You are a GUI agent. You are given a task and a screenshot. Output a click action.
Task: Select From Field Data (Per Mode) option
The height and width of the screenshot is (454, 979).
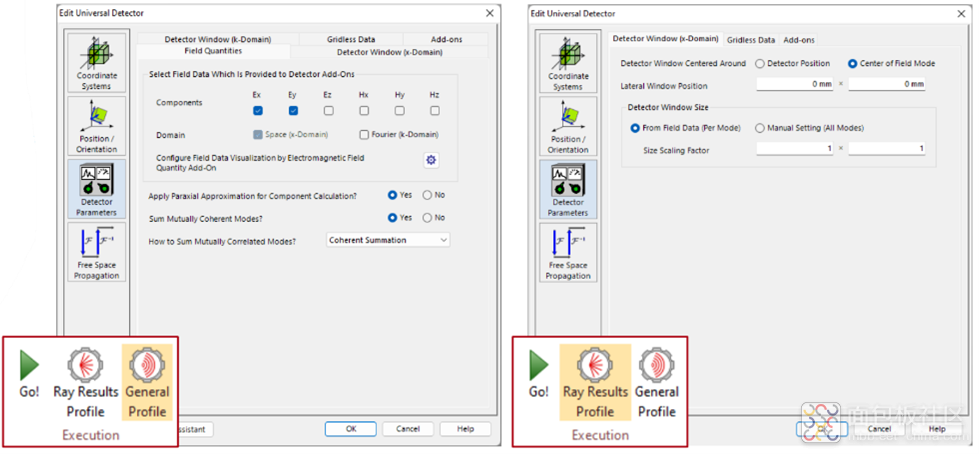pos(636,128)
